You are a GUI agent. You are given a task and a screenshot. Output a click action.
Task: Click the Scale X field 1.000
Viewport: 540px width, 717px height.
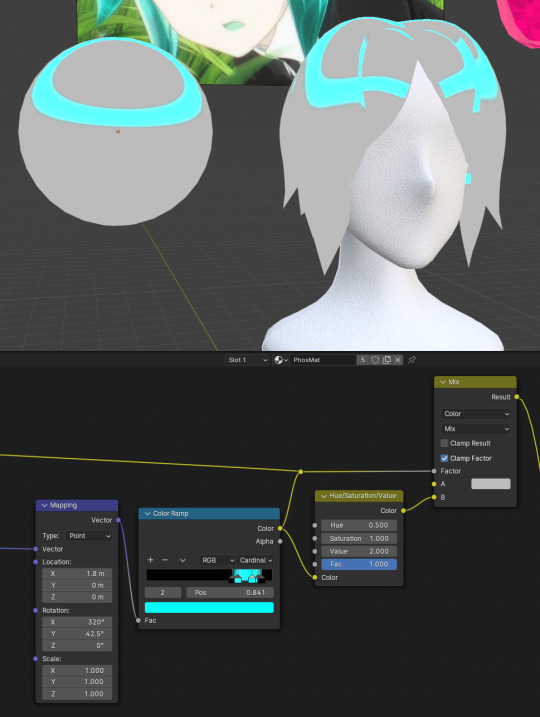point(77,670)
